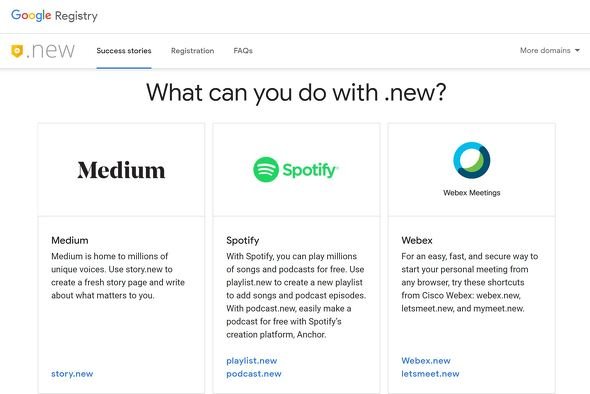Screen dimensions: 590x394
Task: Open the Webex.new link
Action: [426, 361]
